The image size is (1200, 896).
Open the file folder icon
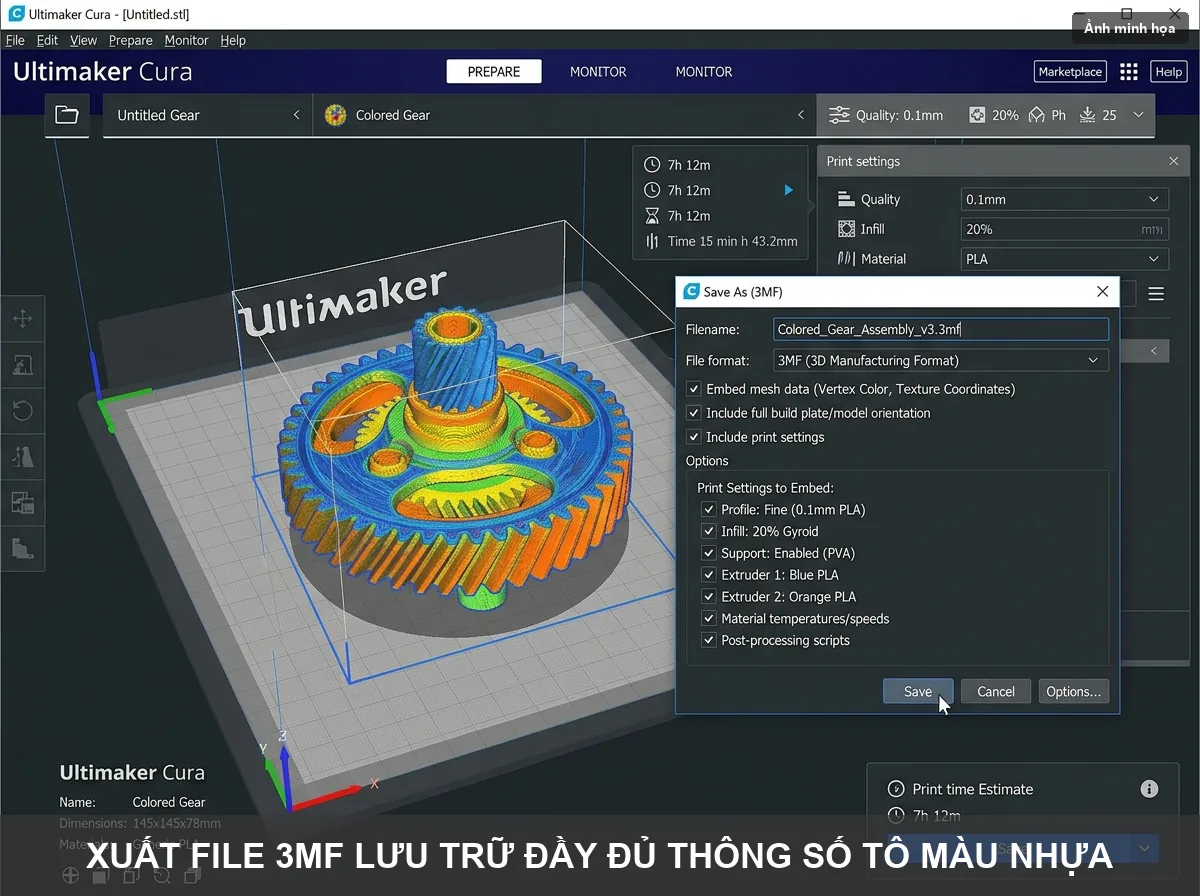tap(67, 115)
